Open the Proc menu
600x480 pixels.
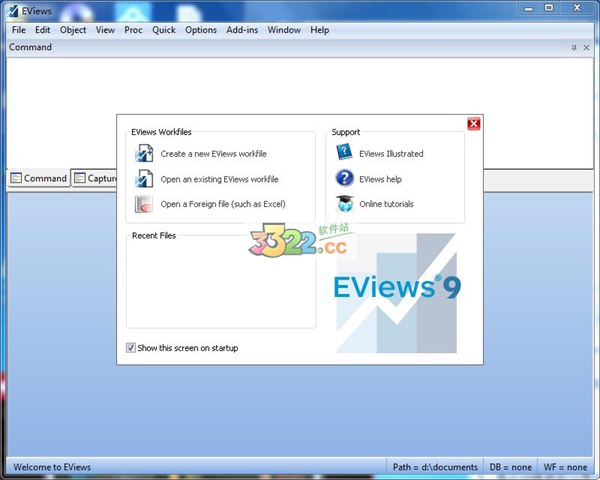click(133, 30)
